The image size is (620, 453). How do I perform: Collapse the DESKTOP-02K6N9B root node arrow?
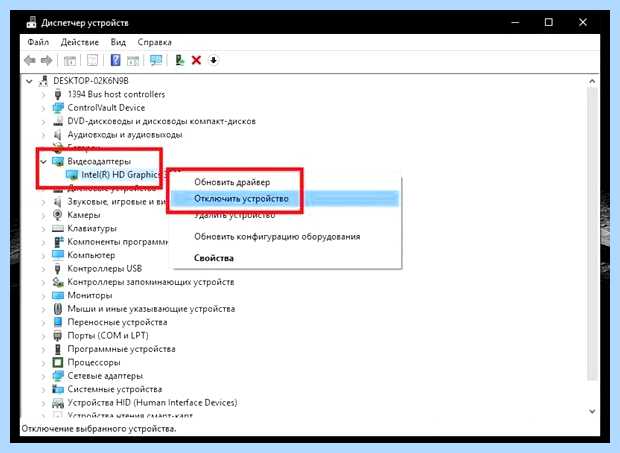click(x=29, y=81)
